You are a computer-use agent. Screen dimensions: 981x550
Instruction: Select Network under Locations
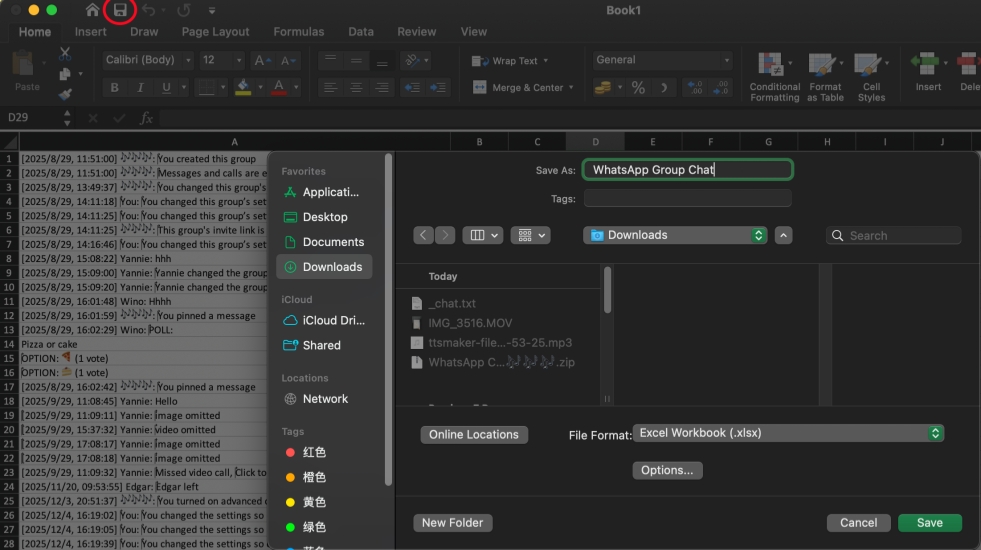[325, 399]
